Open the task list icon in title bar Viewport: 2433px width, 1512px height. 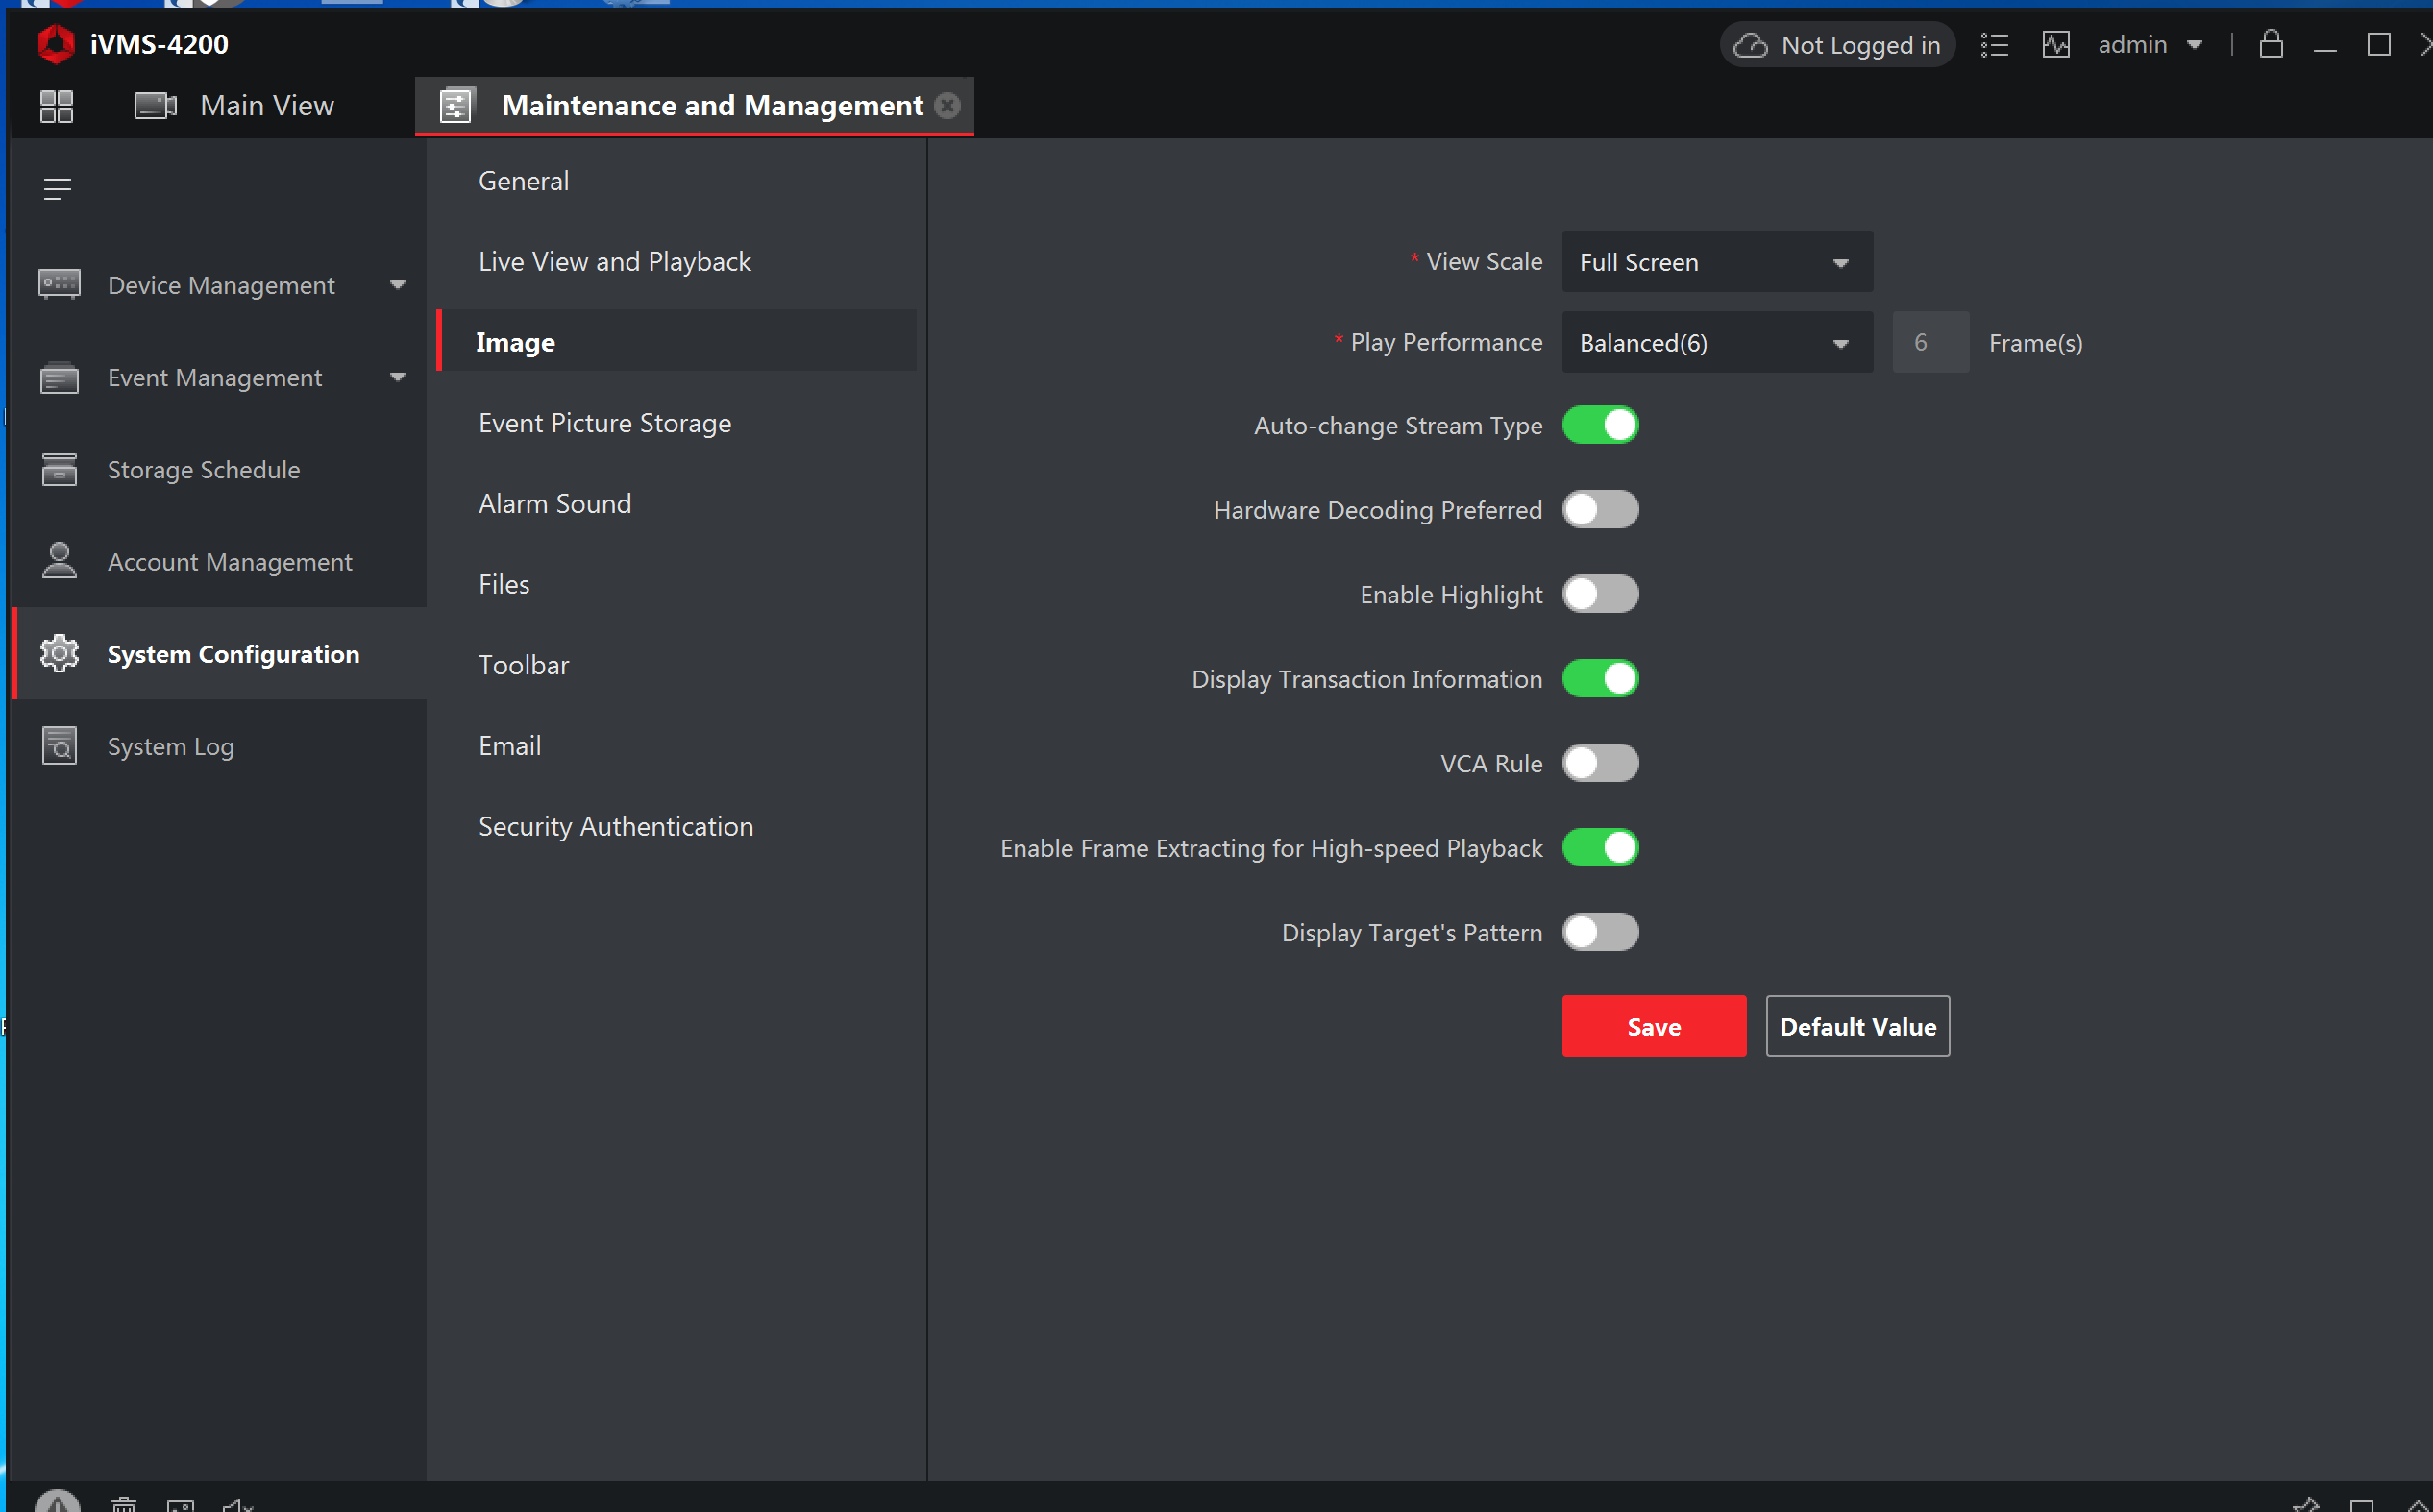point(1994,45)
